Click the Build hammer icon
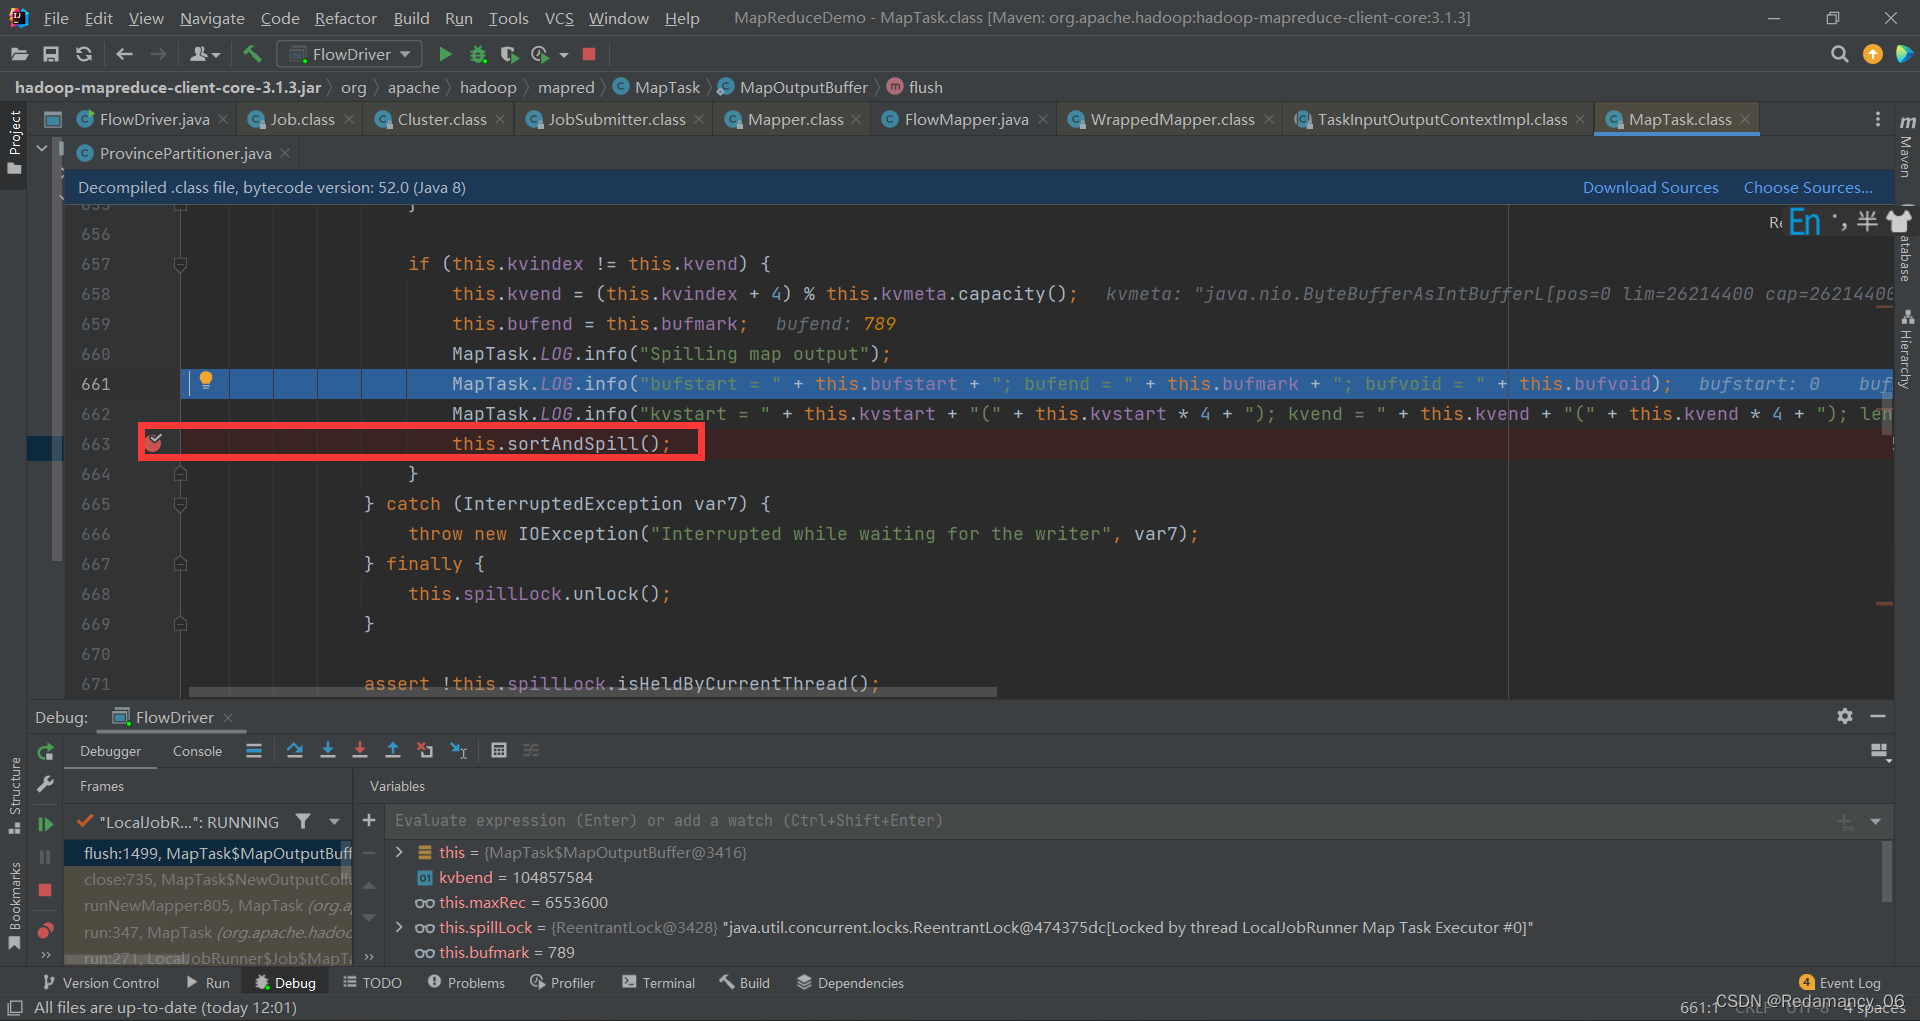Screen dimensions: 1920x1021 (x=252, y=54)
